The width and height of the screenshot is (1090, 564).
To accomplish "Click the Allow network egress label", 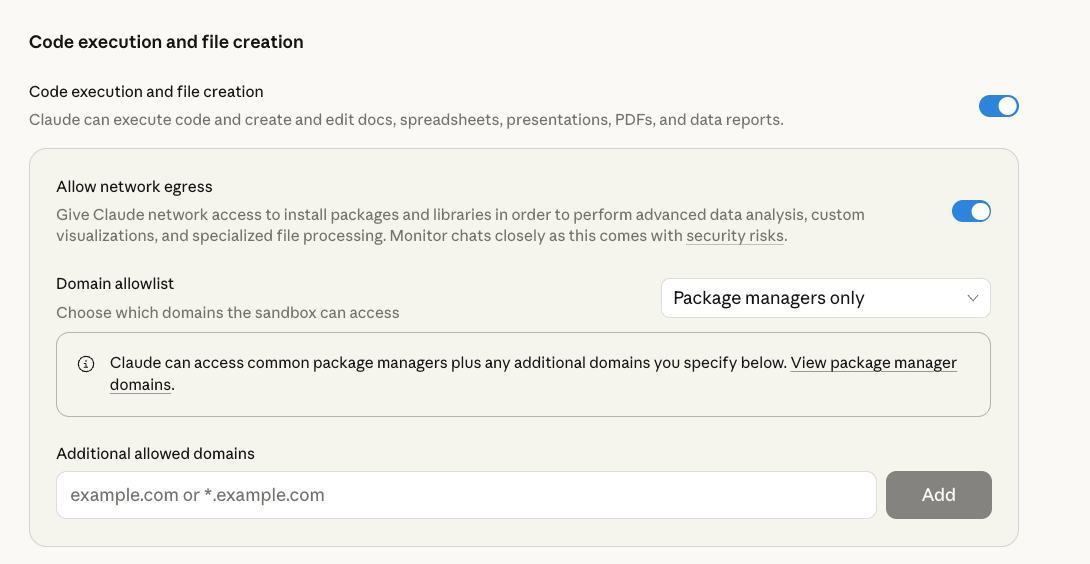I will pos(134,187).
